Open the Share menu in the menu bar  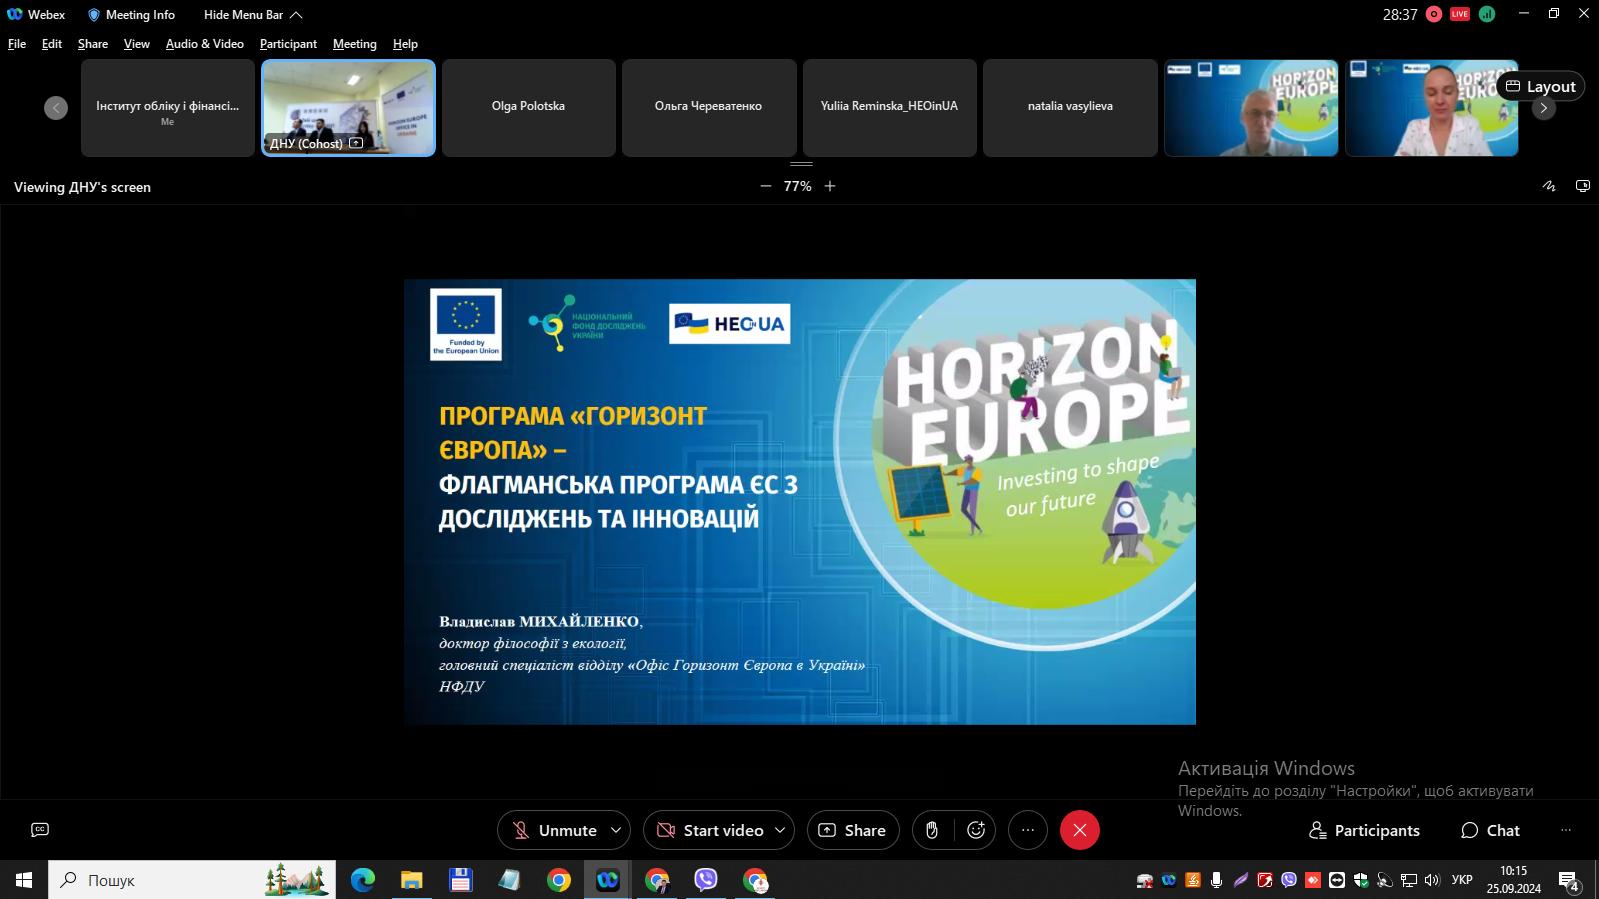(x=93, y=44)
